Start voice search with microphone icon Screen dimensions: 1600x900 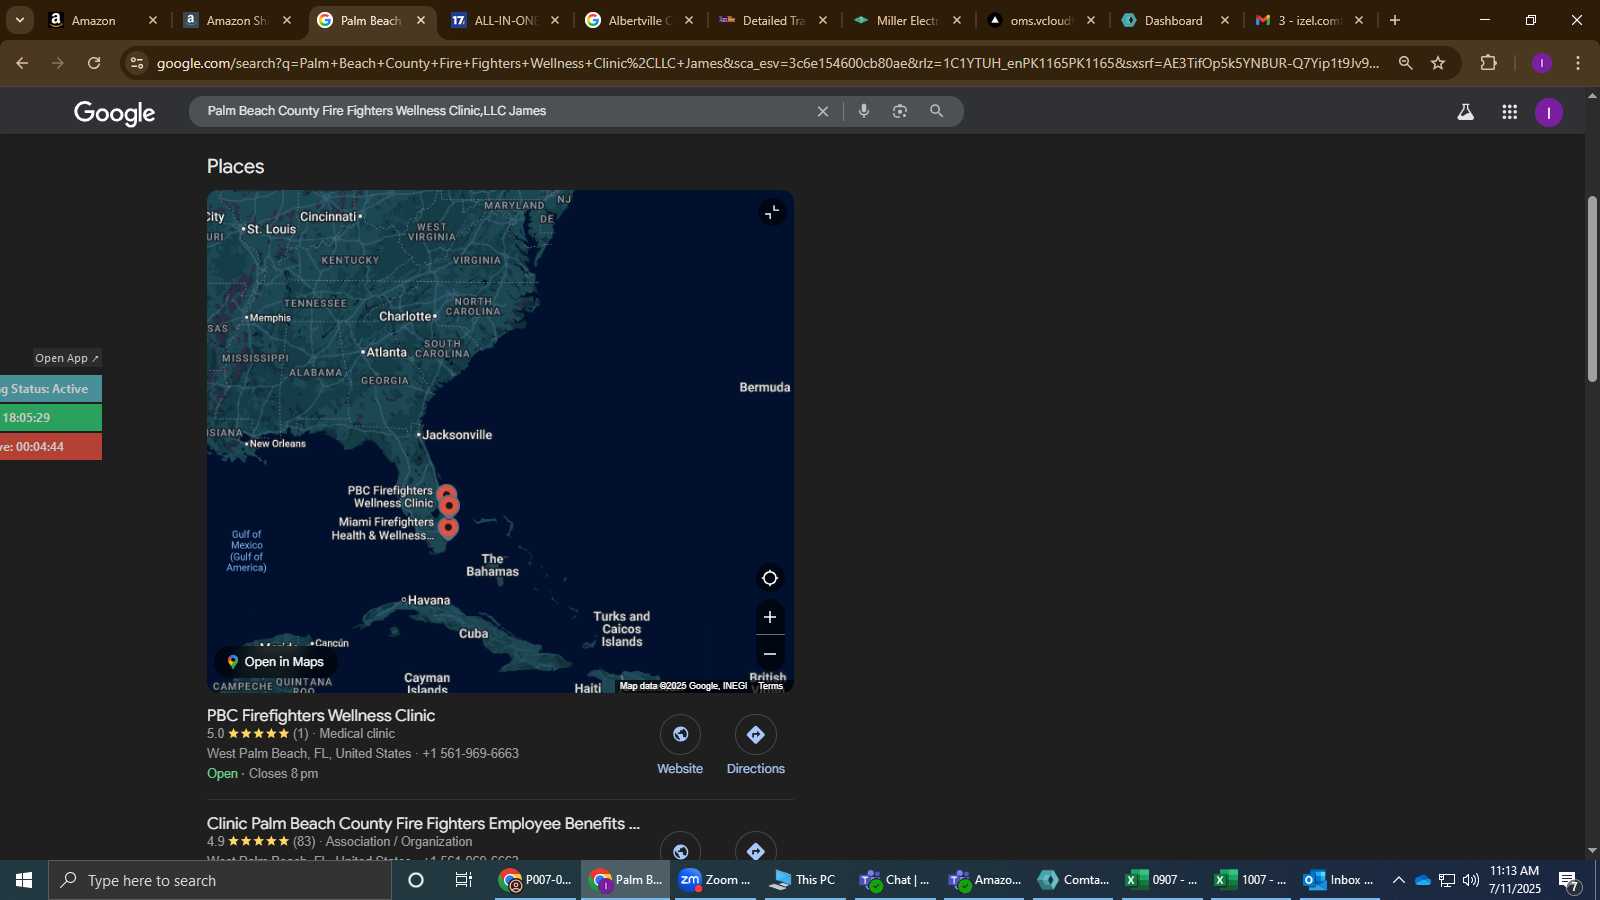click(864, 111)
